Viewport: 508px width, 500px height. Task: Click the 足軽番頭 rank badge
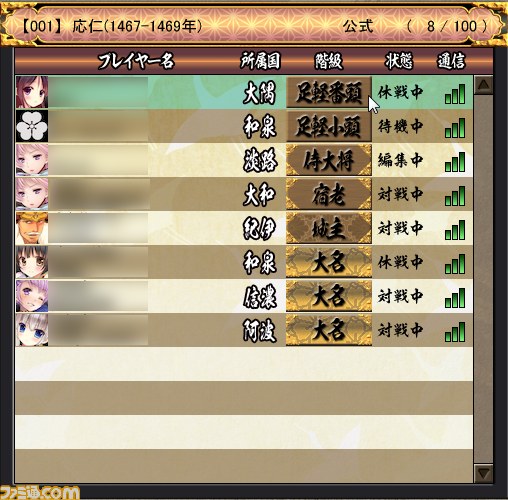click(329, 92)
